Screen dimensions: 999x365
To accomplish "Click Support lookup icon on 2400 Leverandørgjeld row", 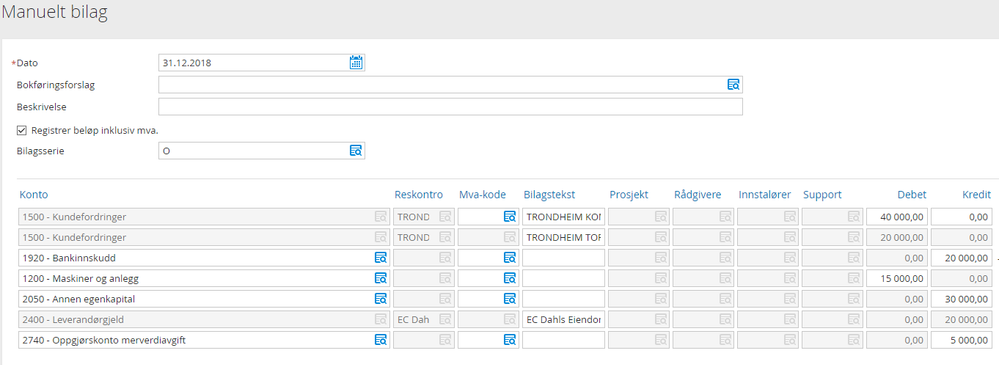I will (x=854, y=319).
